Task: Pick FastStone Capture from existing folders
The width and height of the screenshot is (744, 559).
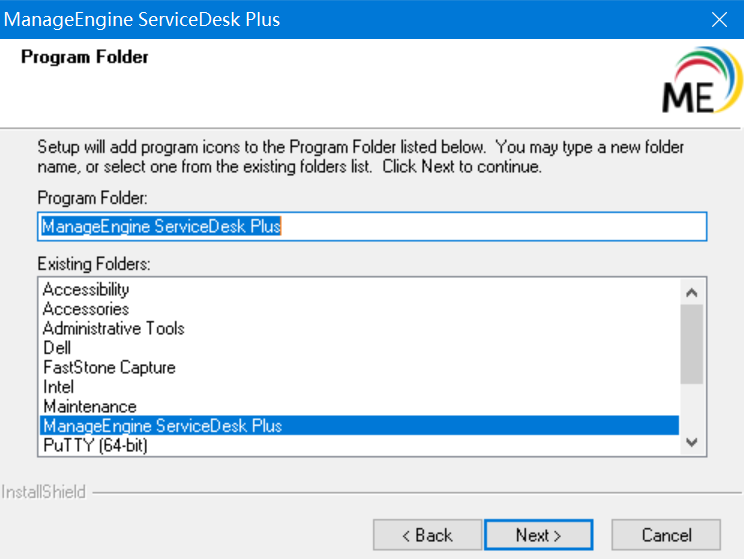Action: [x=109, y=368]
